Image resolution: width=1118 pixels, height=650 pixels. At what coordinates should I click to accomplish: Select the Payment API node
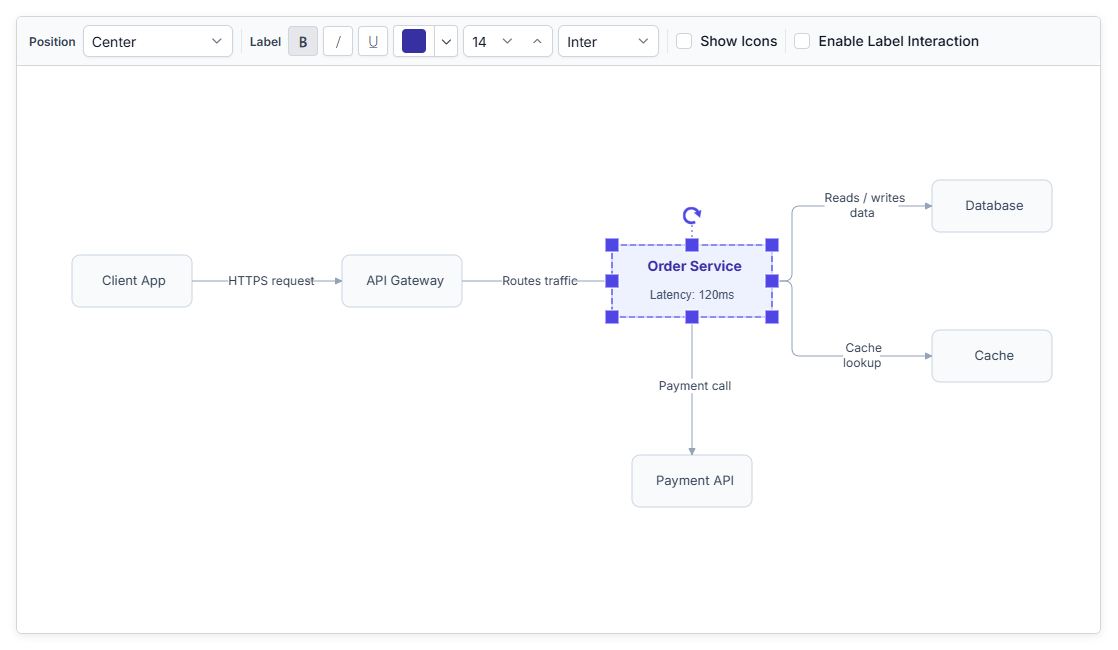click(x=692, y=481)
